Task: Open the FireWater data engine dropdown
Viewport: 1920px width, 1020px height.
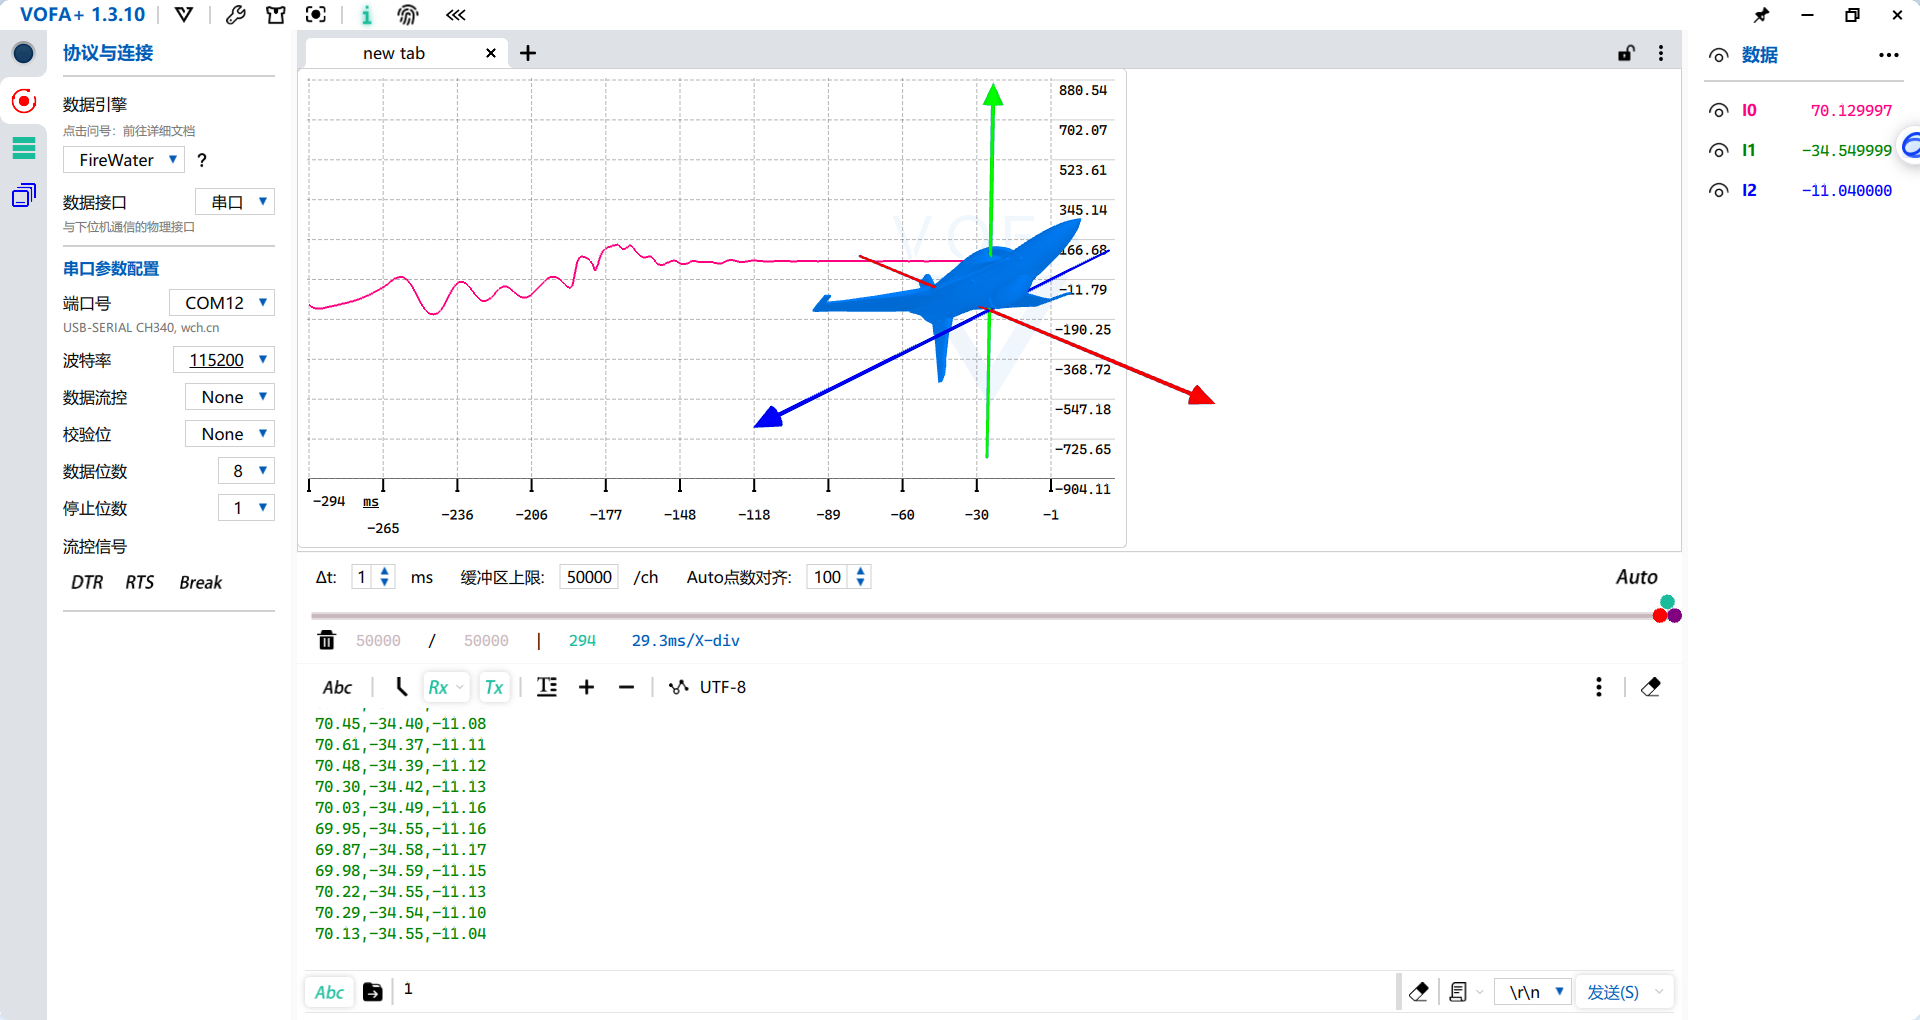Action: [x=124, y=160]
